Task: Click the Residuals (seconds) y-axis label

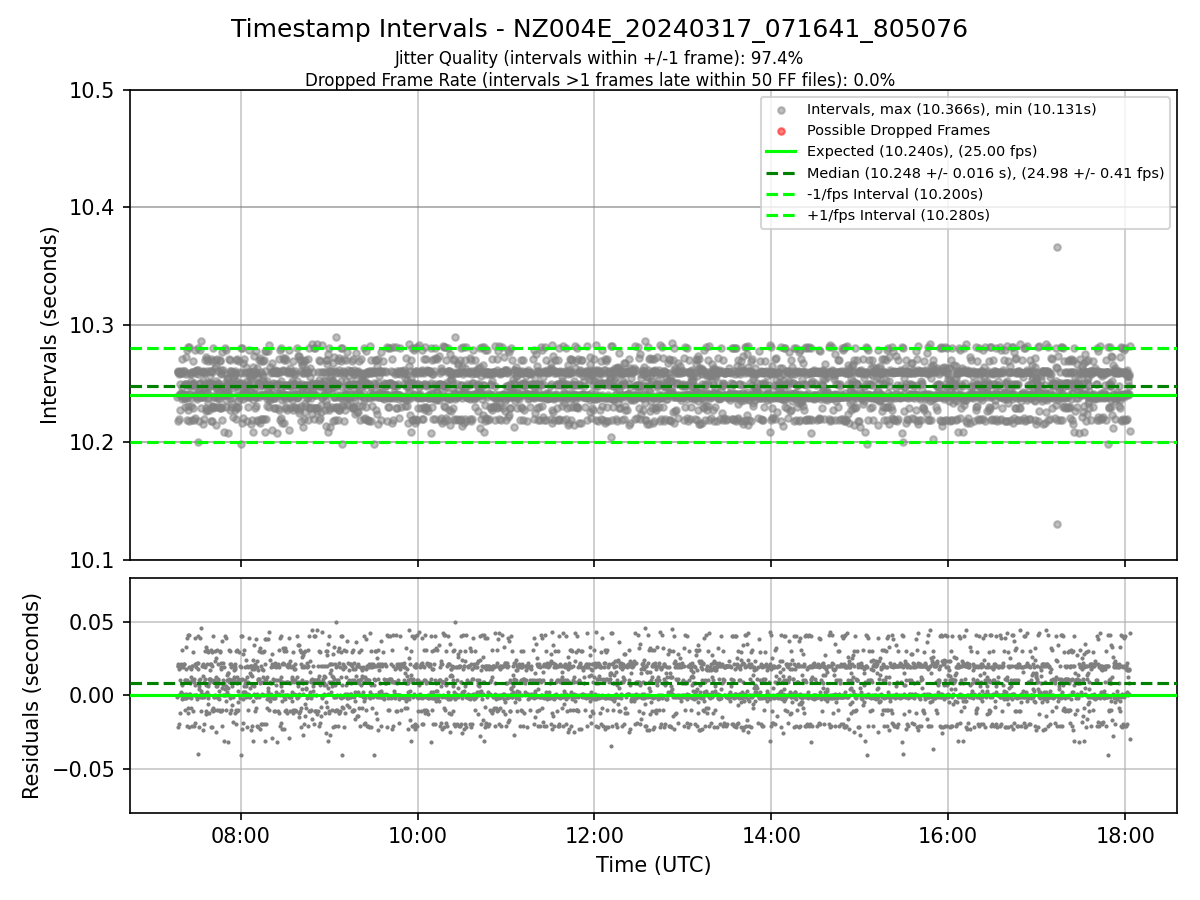Action: 32,696
